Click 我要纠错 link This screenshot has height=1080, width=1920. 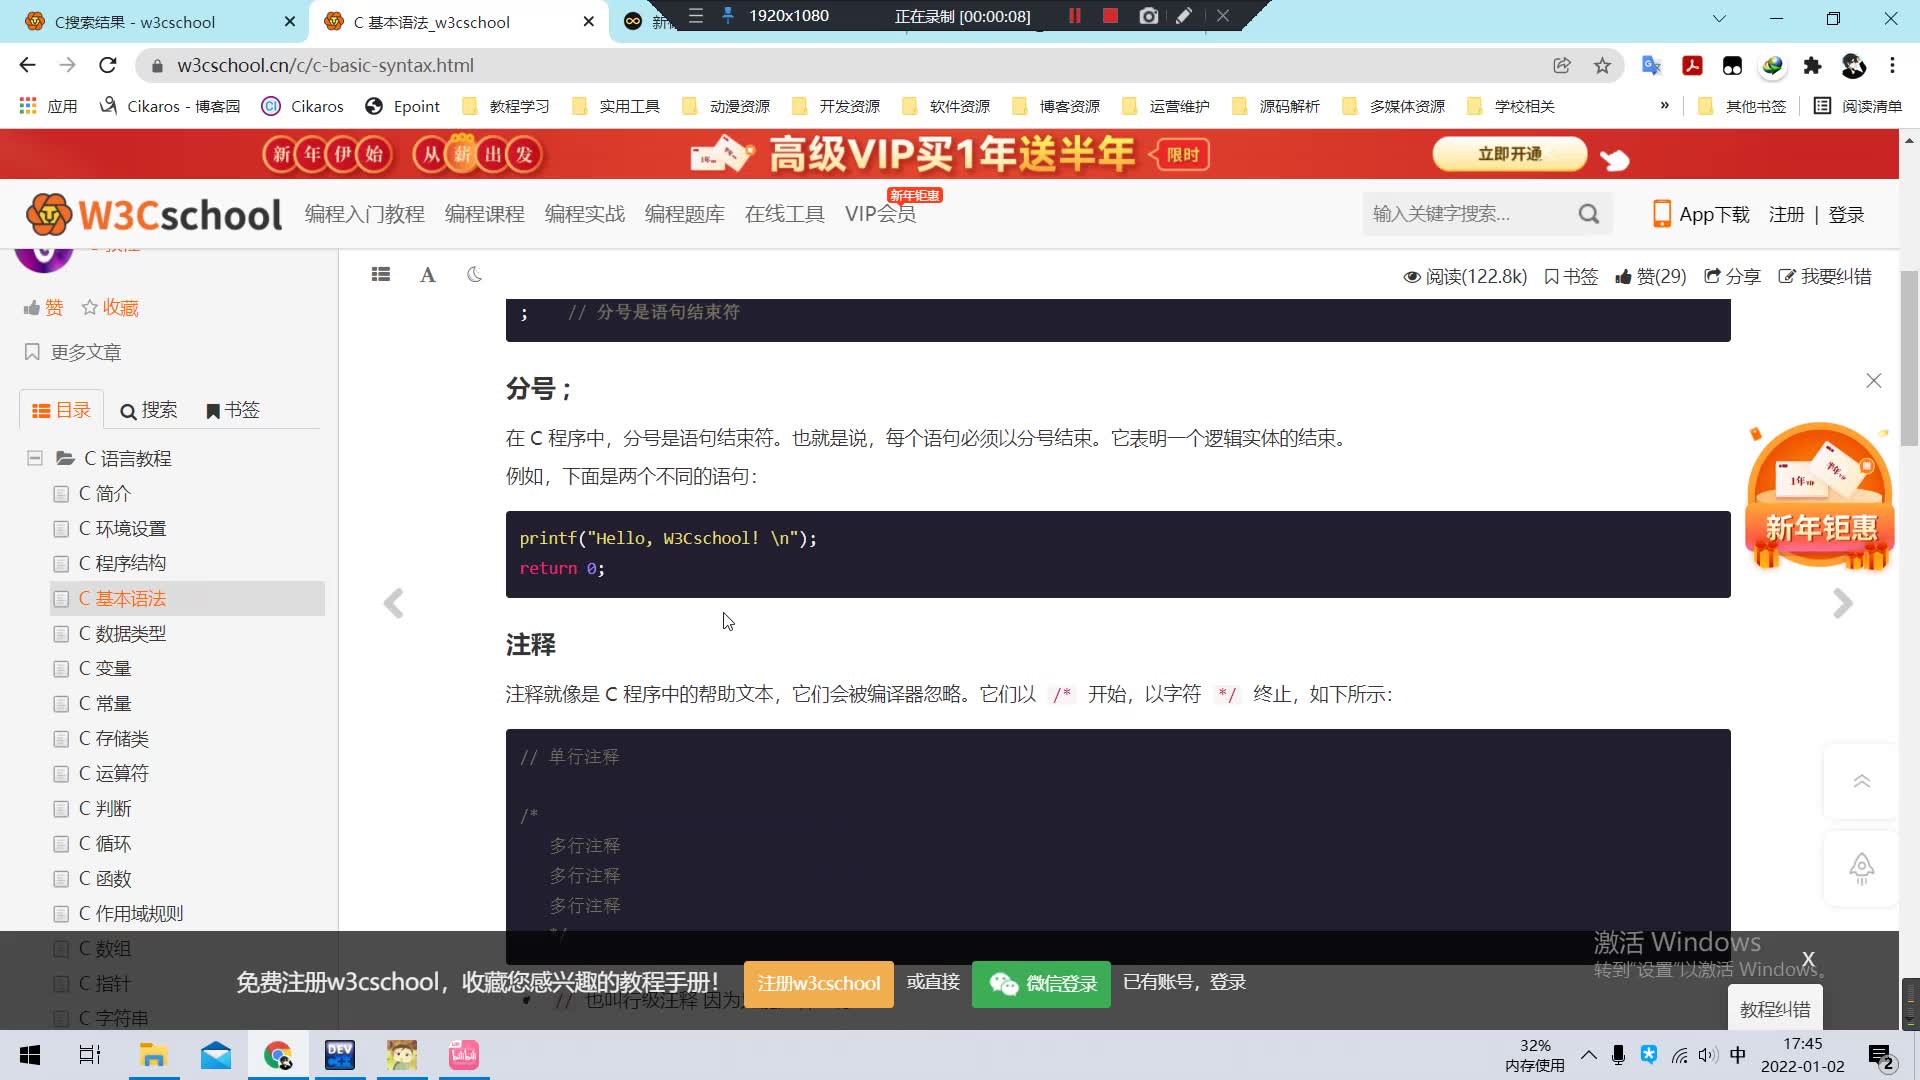pos(1825,276)
